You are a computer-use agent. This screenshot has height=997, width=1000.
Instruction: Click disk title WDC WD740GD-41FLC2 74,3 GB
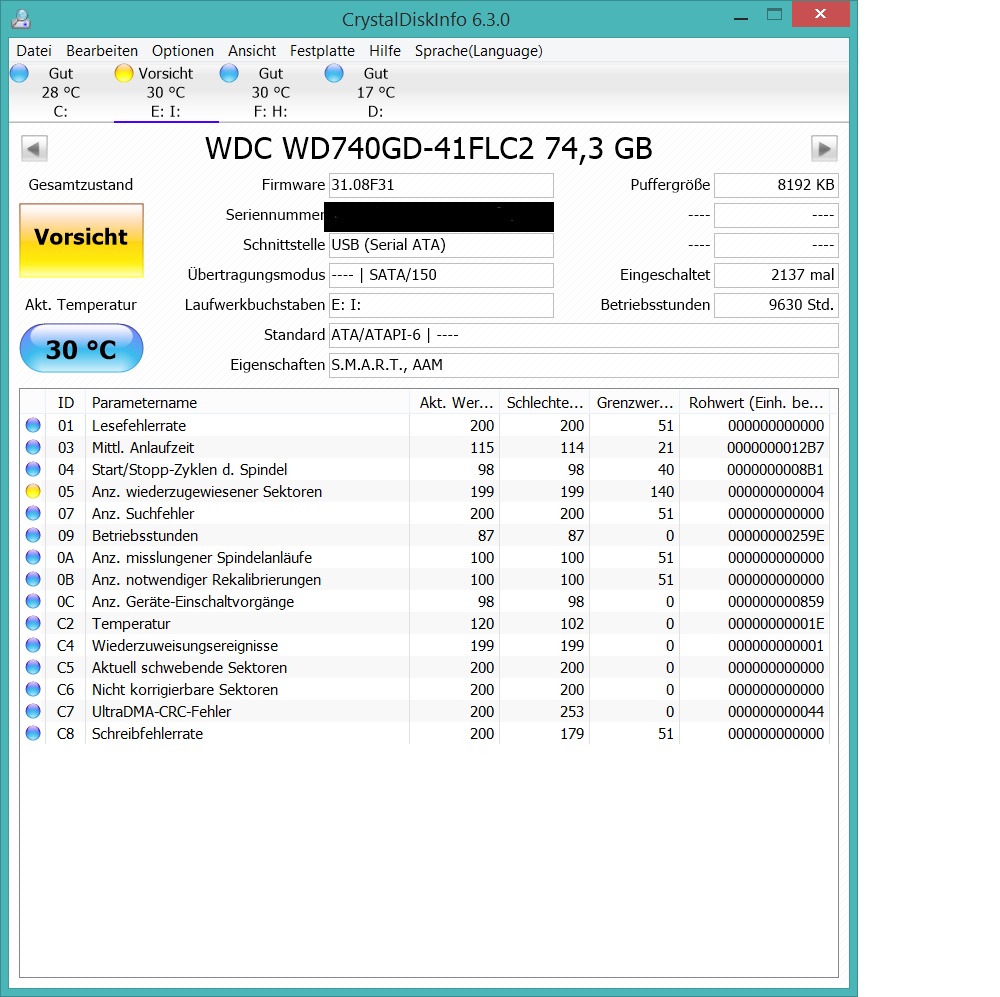coord(429,149)
